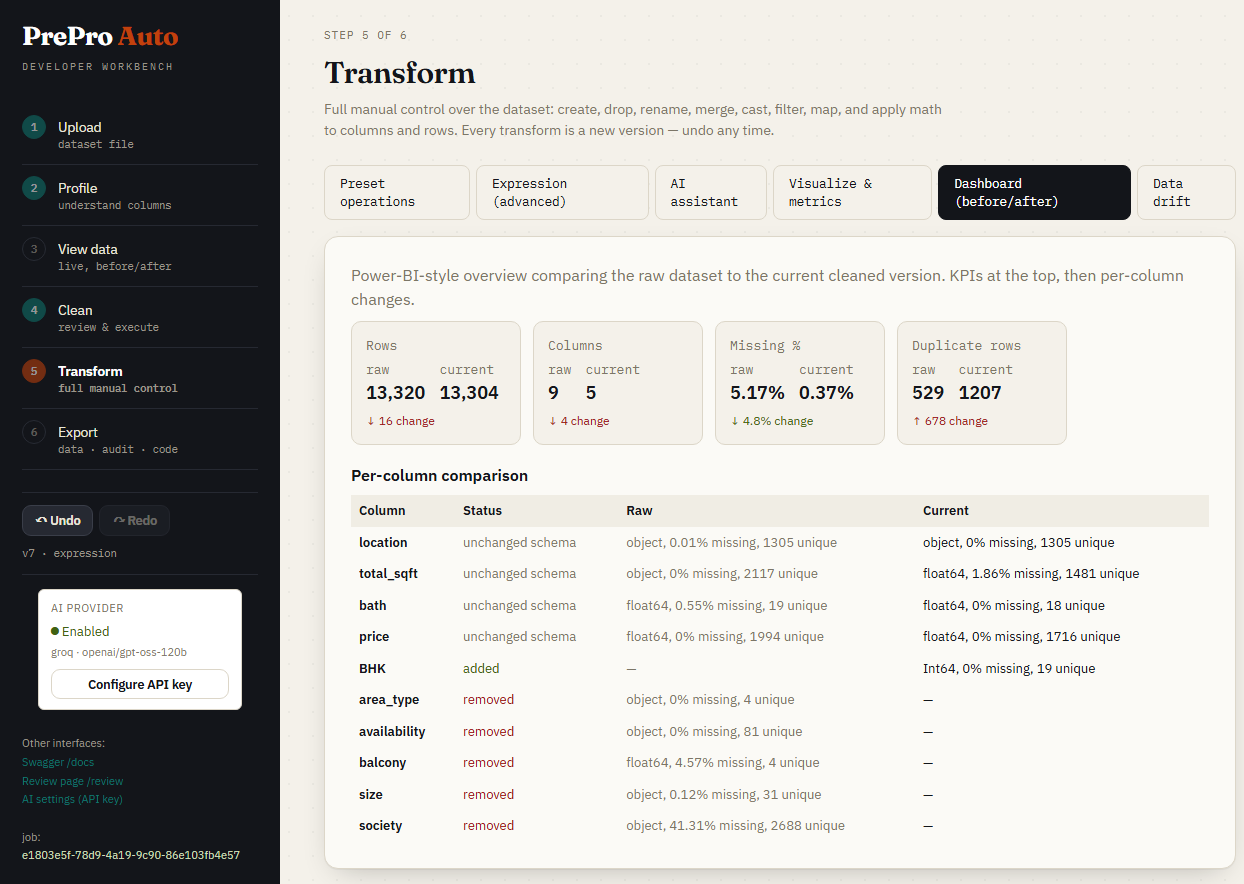The height and width of the screenshot is (884, 1244).
Task: Click '↓ 4.8% change' under Missing %
Action: pos(772,421)
